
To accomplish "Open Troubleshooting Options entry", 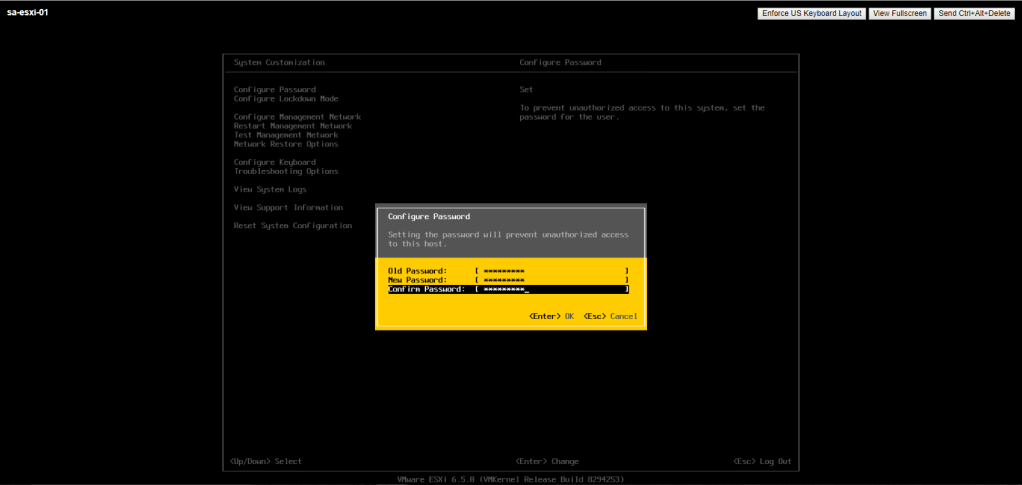I will 286,171.
